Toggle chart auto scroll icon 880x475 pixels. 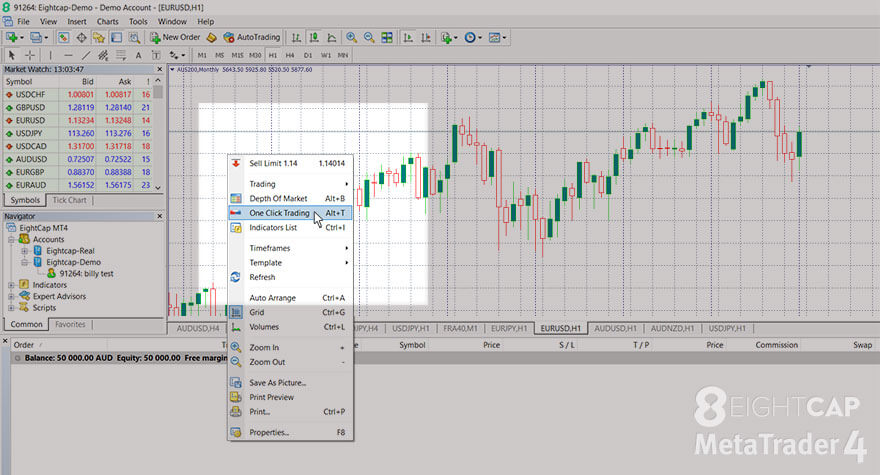pos(408,38)
